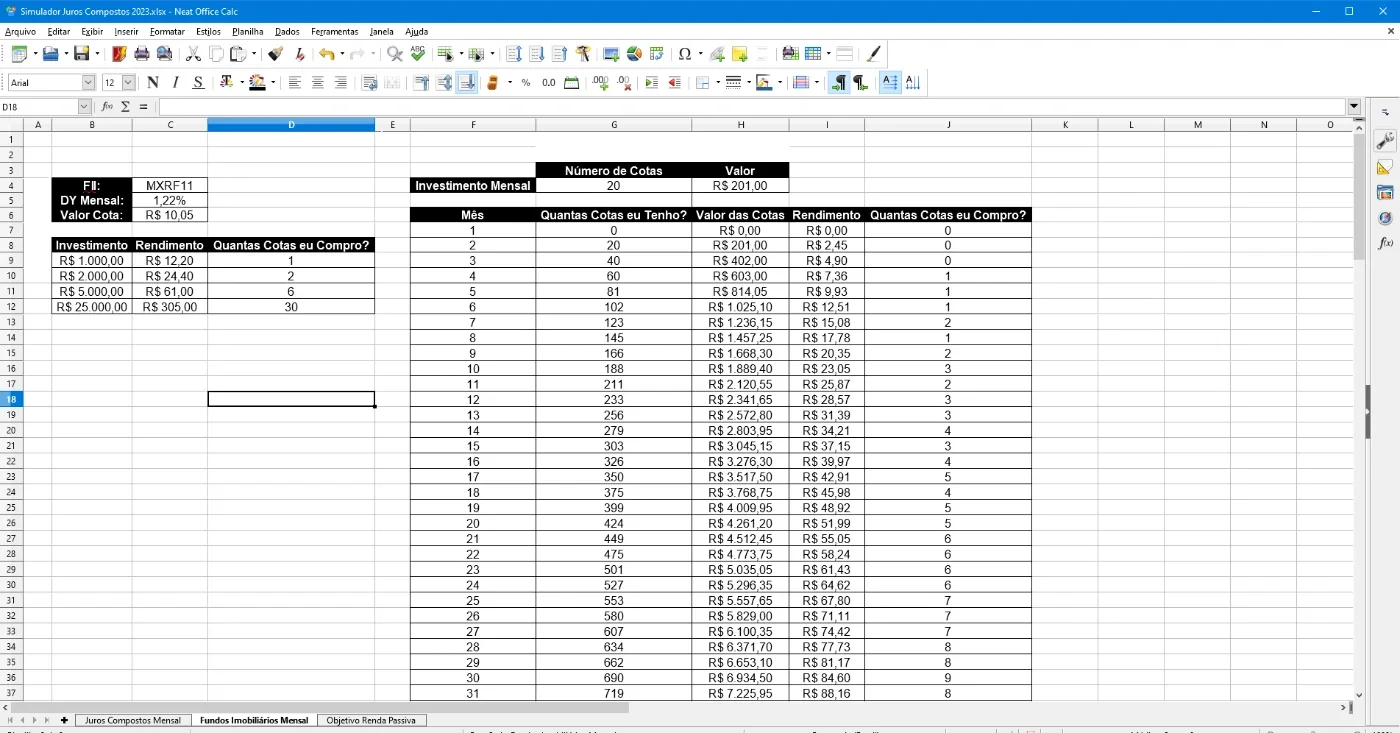
Task: Expand the Paste options dropdown arrow
Action: pos(254,54)
